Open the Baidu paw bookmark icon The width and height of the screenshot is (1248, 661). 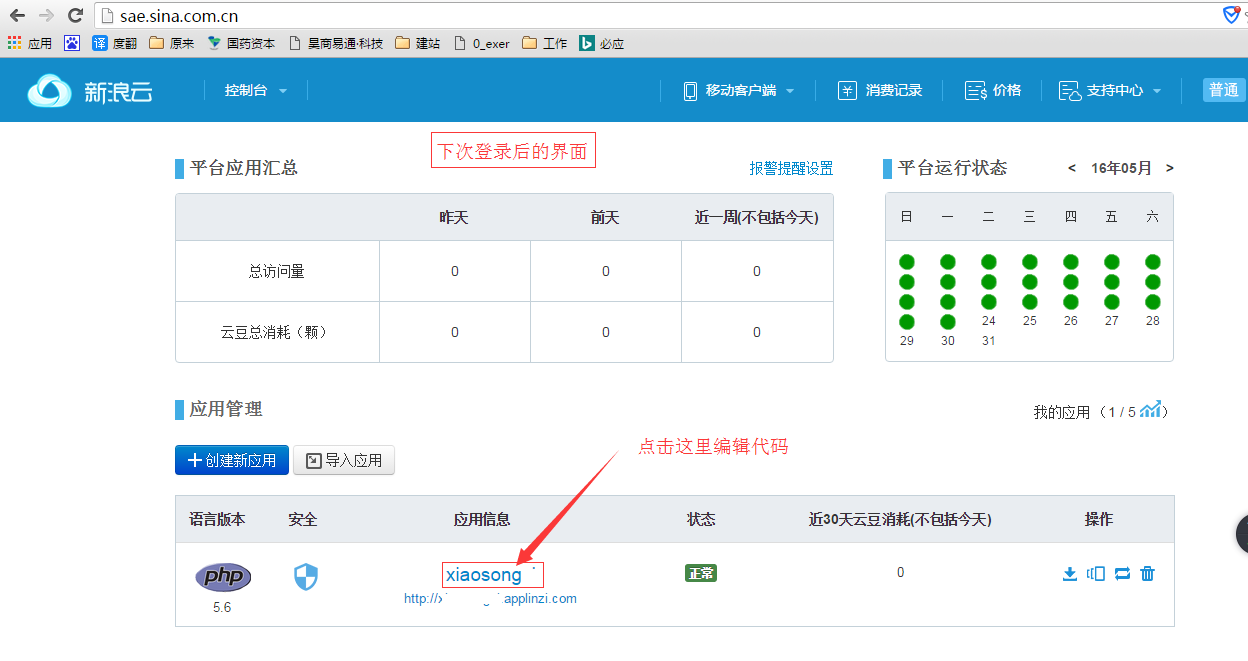click(72, 43)
